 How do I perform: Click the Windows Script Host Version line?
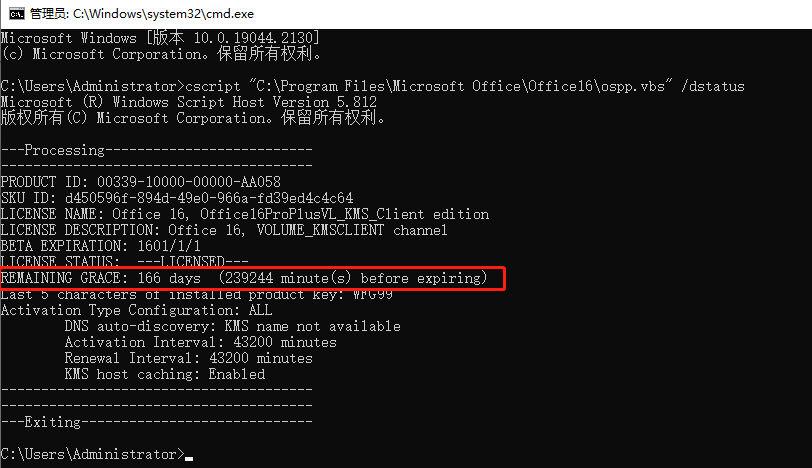pyautogui.click(x=188, y=102)
